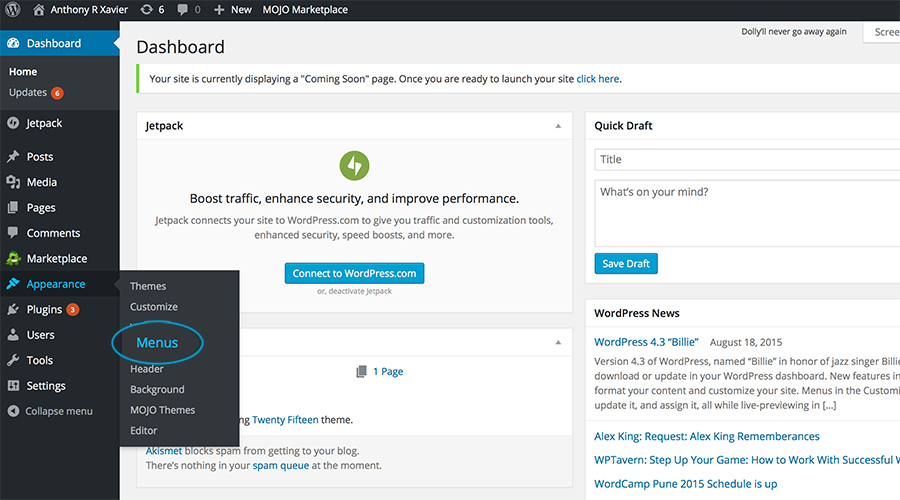Click the Tools wrench icon
The width and height of the screenshot is (900, 500).
tap(13, 360)
